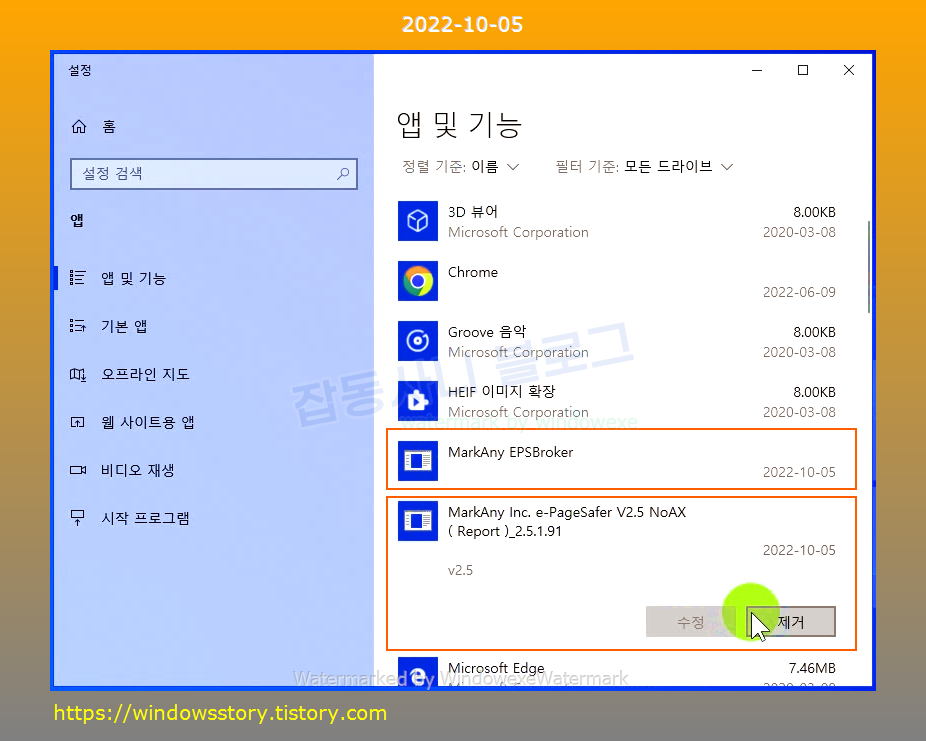Select the HEIF 이미지 확장 entry name
The image size is (926, 741).
501,391
